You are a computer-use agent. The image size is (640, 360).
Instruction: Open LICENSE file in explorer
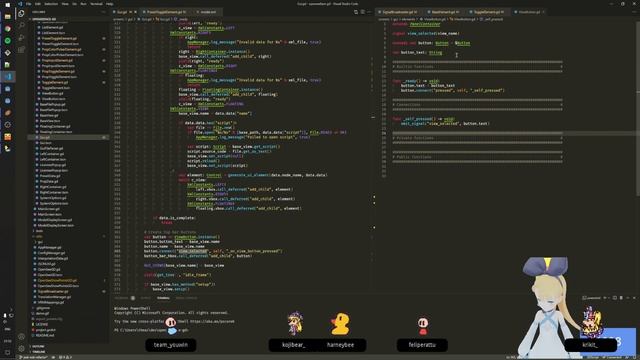pyautogui.click(x=42, y=324)
